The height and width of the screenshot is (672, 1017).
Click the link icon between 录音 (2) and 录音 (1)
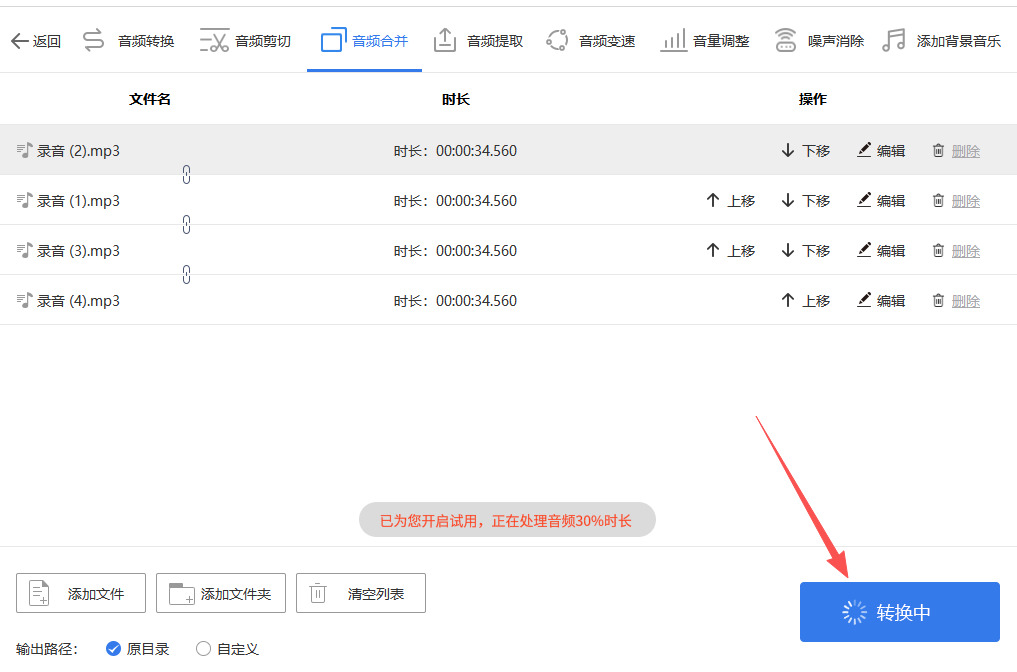(x=186, y=174)
